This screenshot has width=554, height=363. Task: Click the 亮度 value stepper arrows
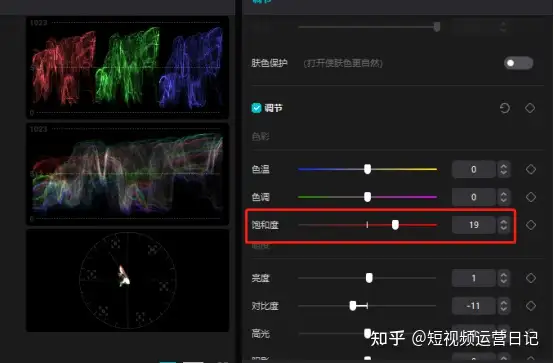coord(503,278)
